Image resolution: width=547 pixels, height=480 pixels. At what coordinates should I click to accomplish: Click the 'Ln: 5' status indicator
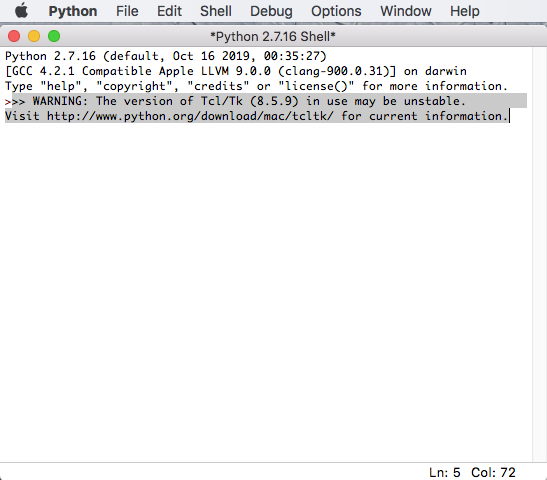(x=444, y=472)
